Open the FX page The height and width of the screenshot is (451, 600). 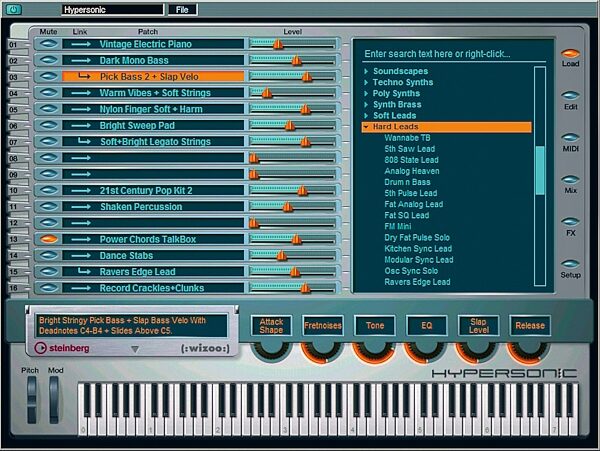point(570,221)
